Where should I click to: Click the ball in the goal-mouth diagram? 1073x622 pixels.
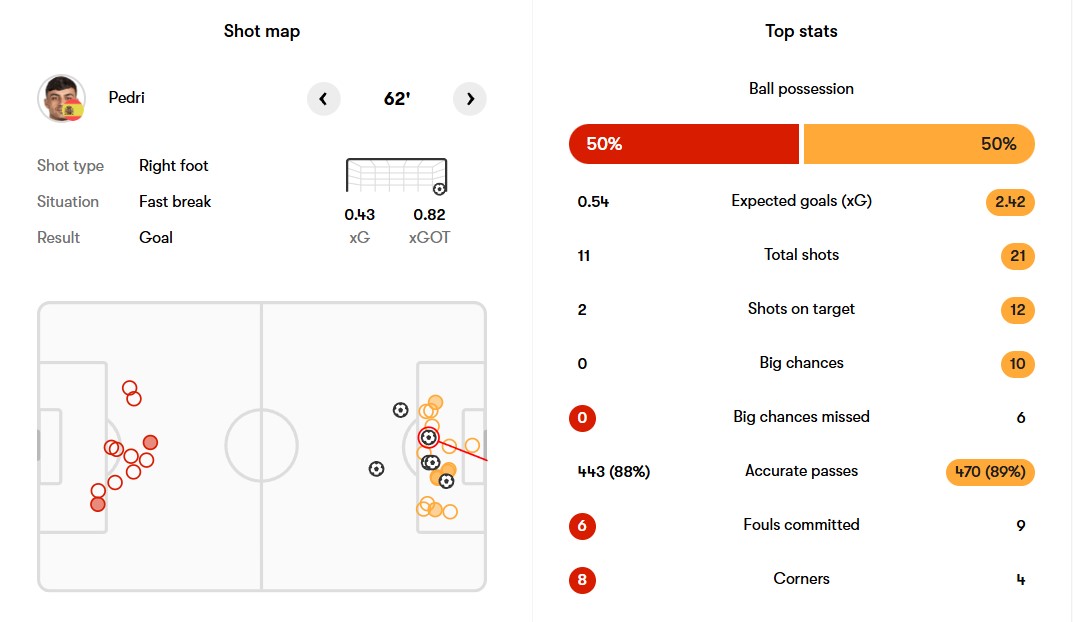(x=439, y=188)
